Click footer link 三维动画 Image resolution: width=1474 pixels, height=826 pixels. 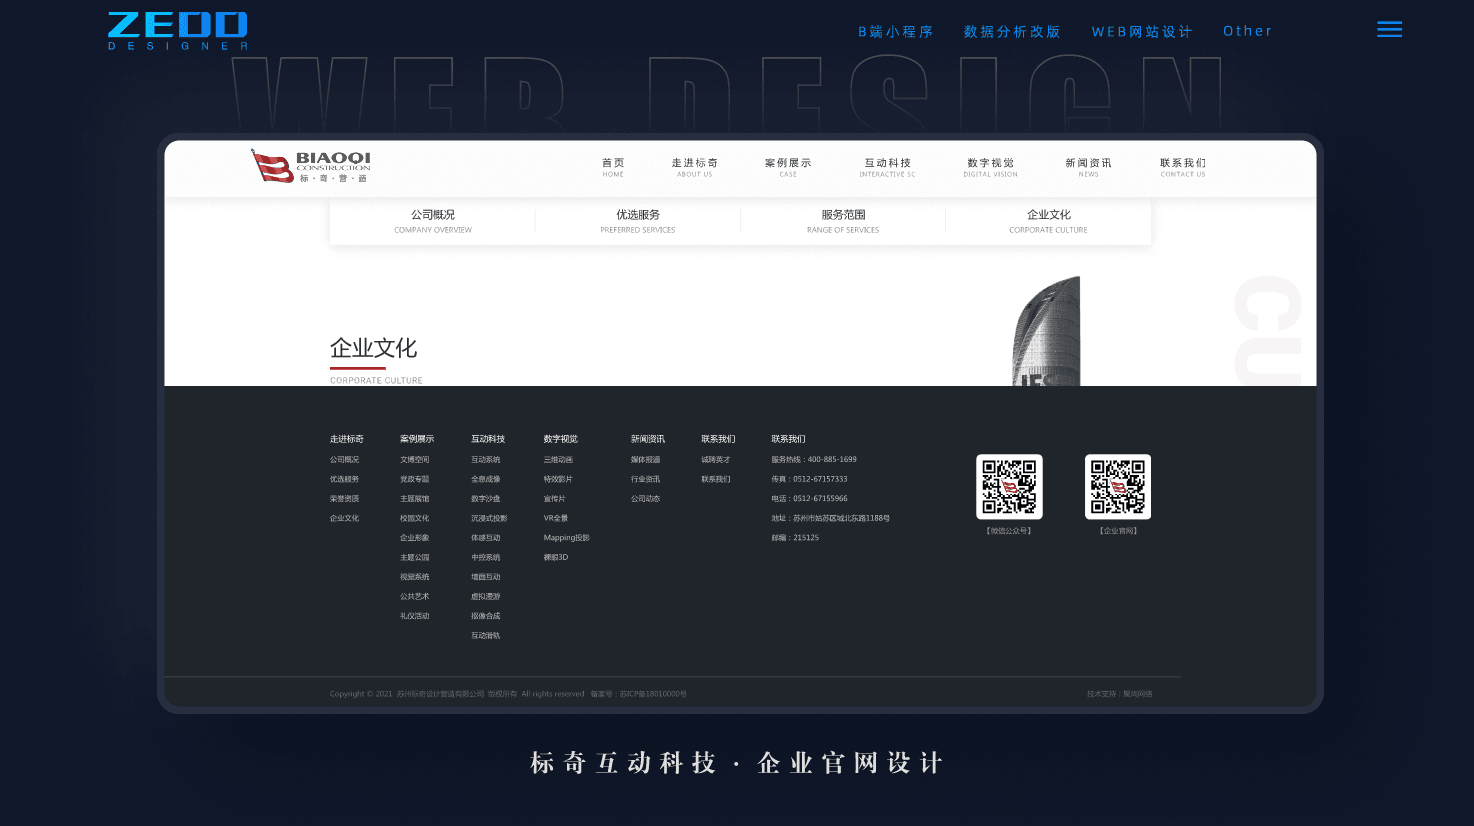pyautogui.click(x=558, y=460)
